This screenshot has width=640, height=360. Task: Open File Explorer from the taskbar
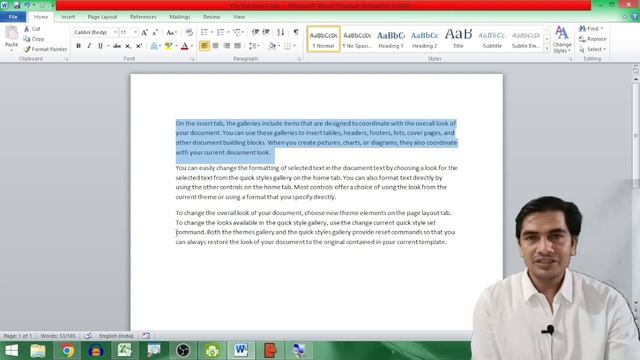click(38, 351)
